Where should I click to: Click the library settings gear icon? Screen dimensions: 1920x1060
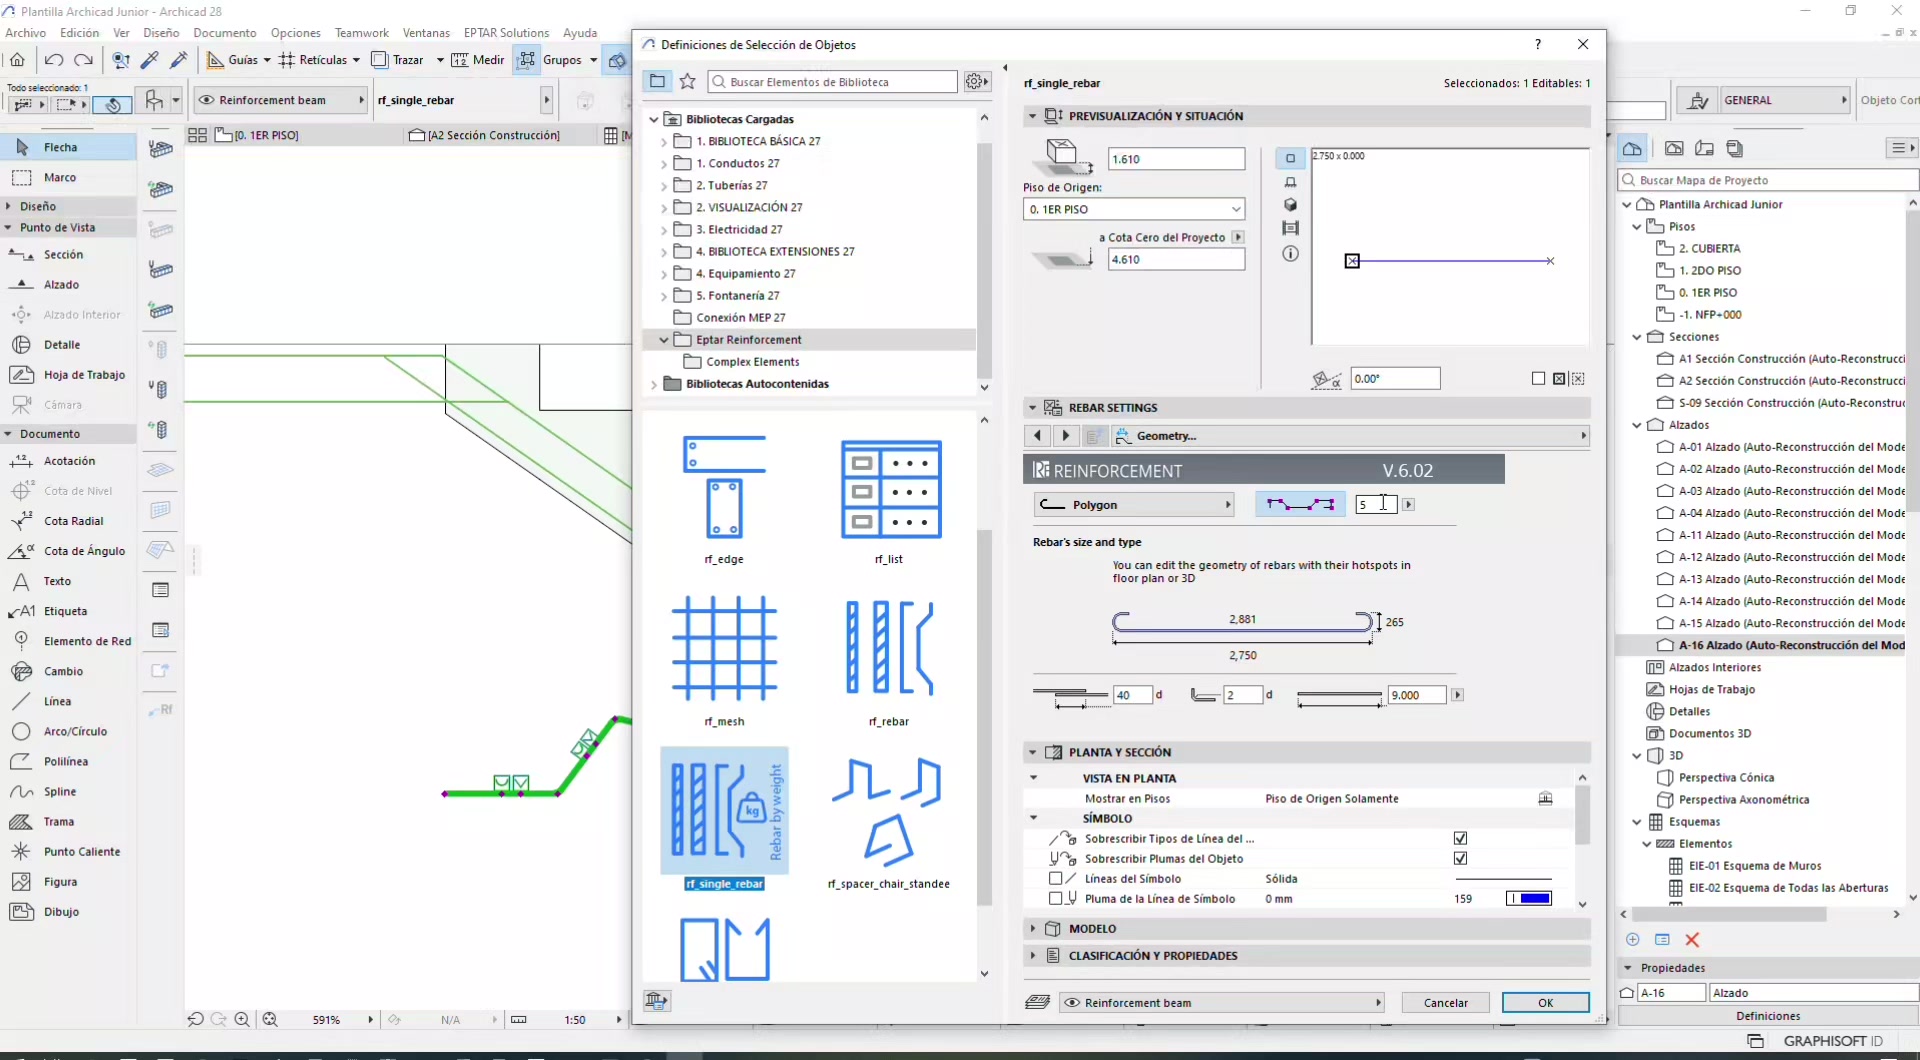(x=976, y=82)
